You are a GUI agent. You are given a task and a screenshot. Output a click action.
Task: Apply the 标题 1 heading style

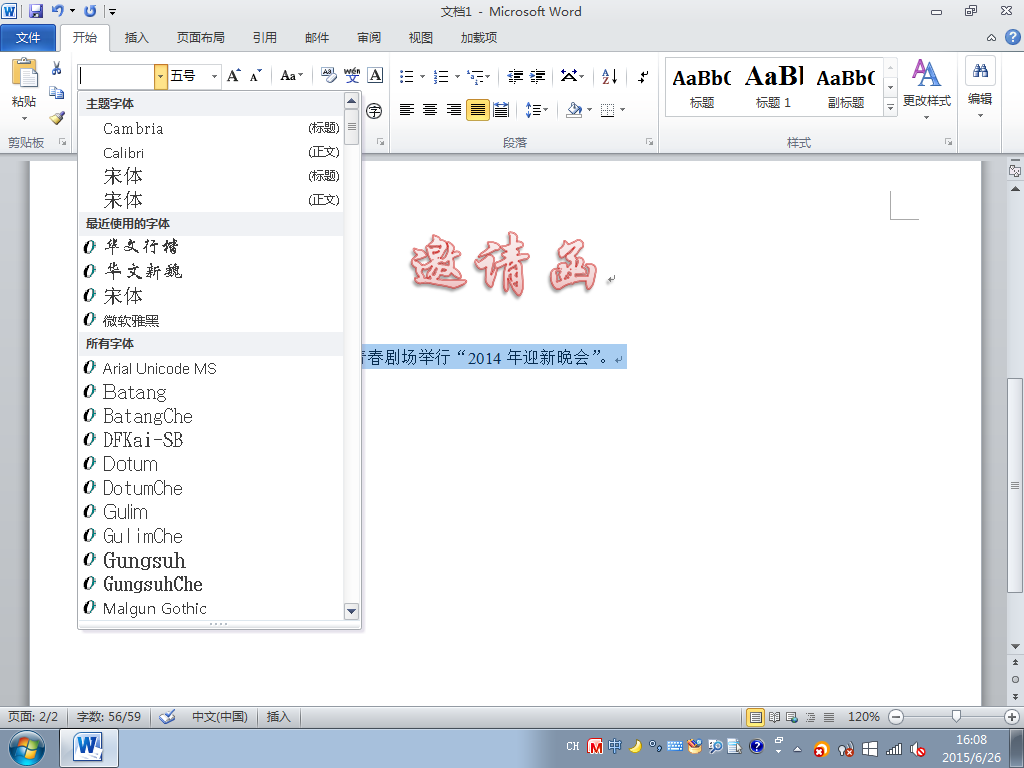click(773, 87)
